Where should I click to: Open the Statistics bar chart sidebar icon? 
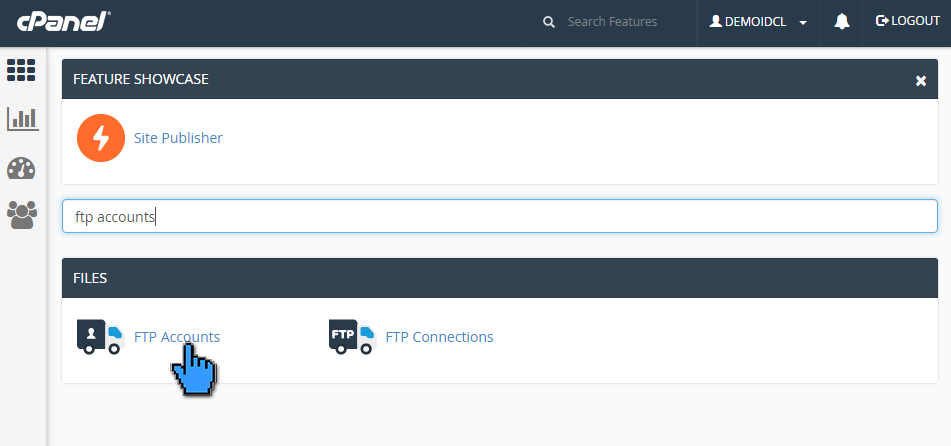(x=21, y=119)
